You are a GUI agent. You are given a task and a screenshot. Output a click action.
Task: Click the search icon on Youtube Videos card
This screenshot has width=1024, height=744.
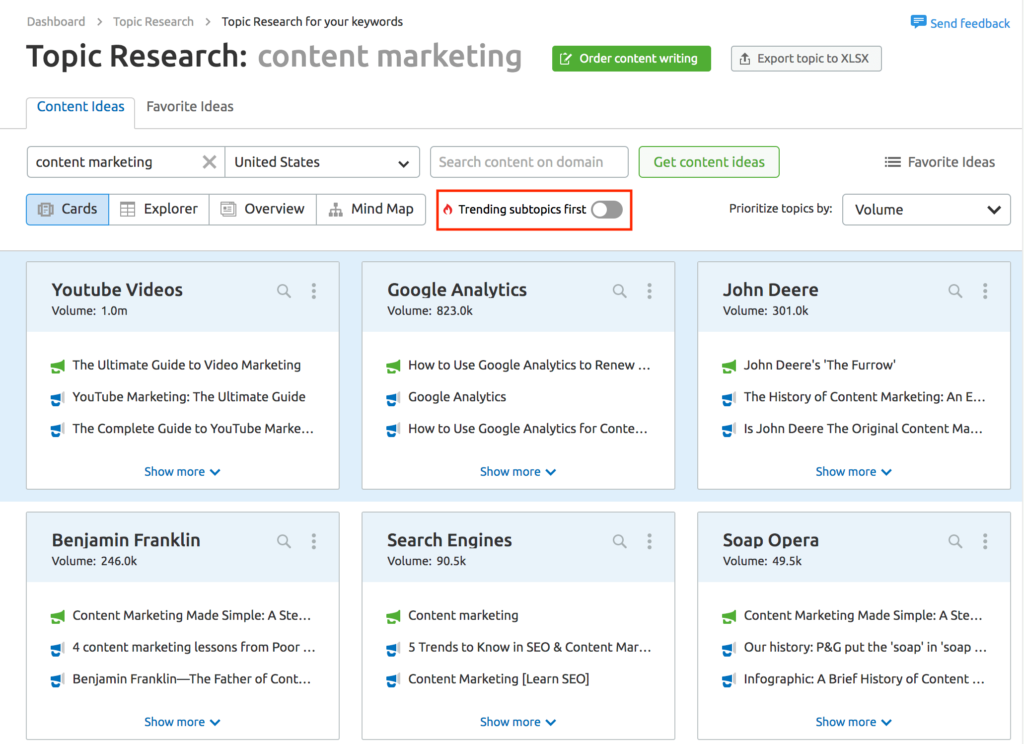click(283, 291)
